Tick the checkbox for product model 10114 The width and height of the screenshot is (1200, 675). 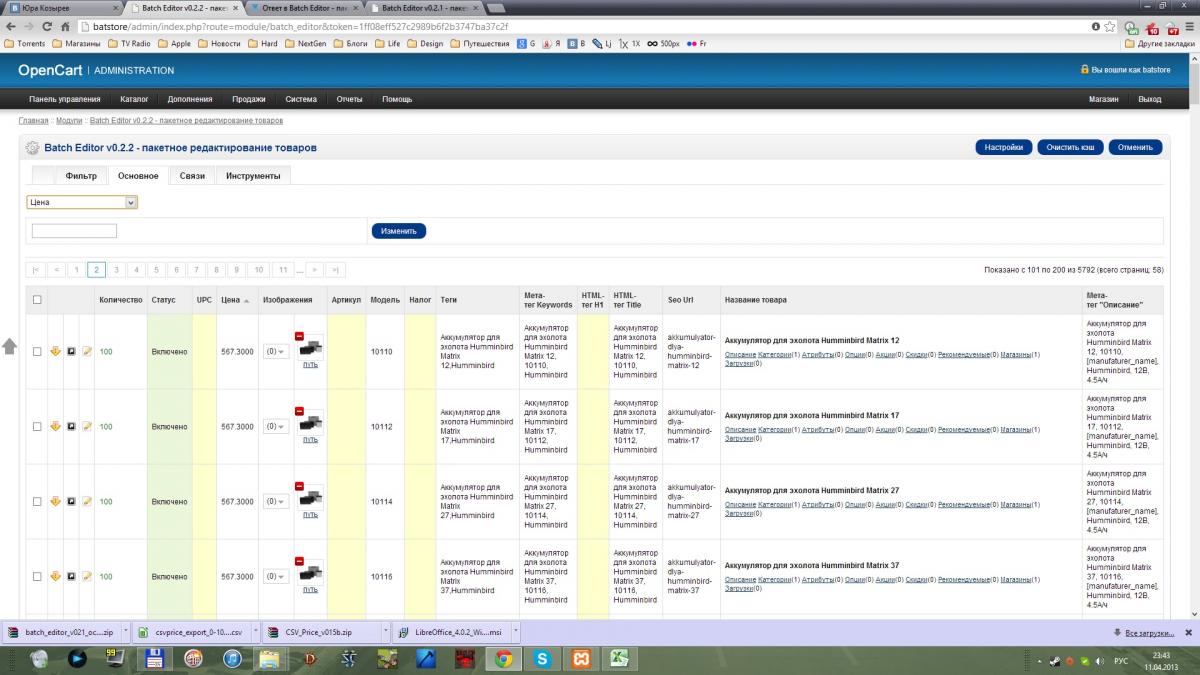(37, 502)
